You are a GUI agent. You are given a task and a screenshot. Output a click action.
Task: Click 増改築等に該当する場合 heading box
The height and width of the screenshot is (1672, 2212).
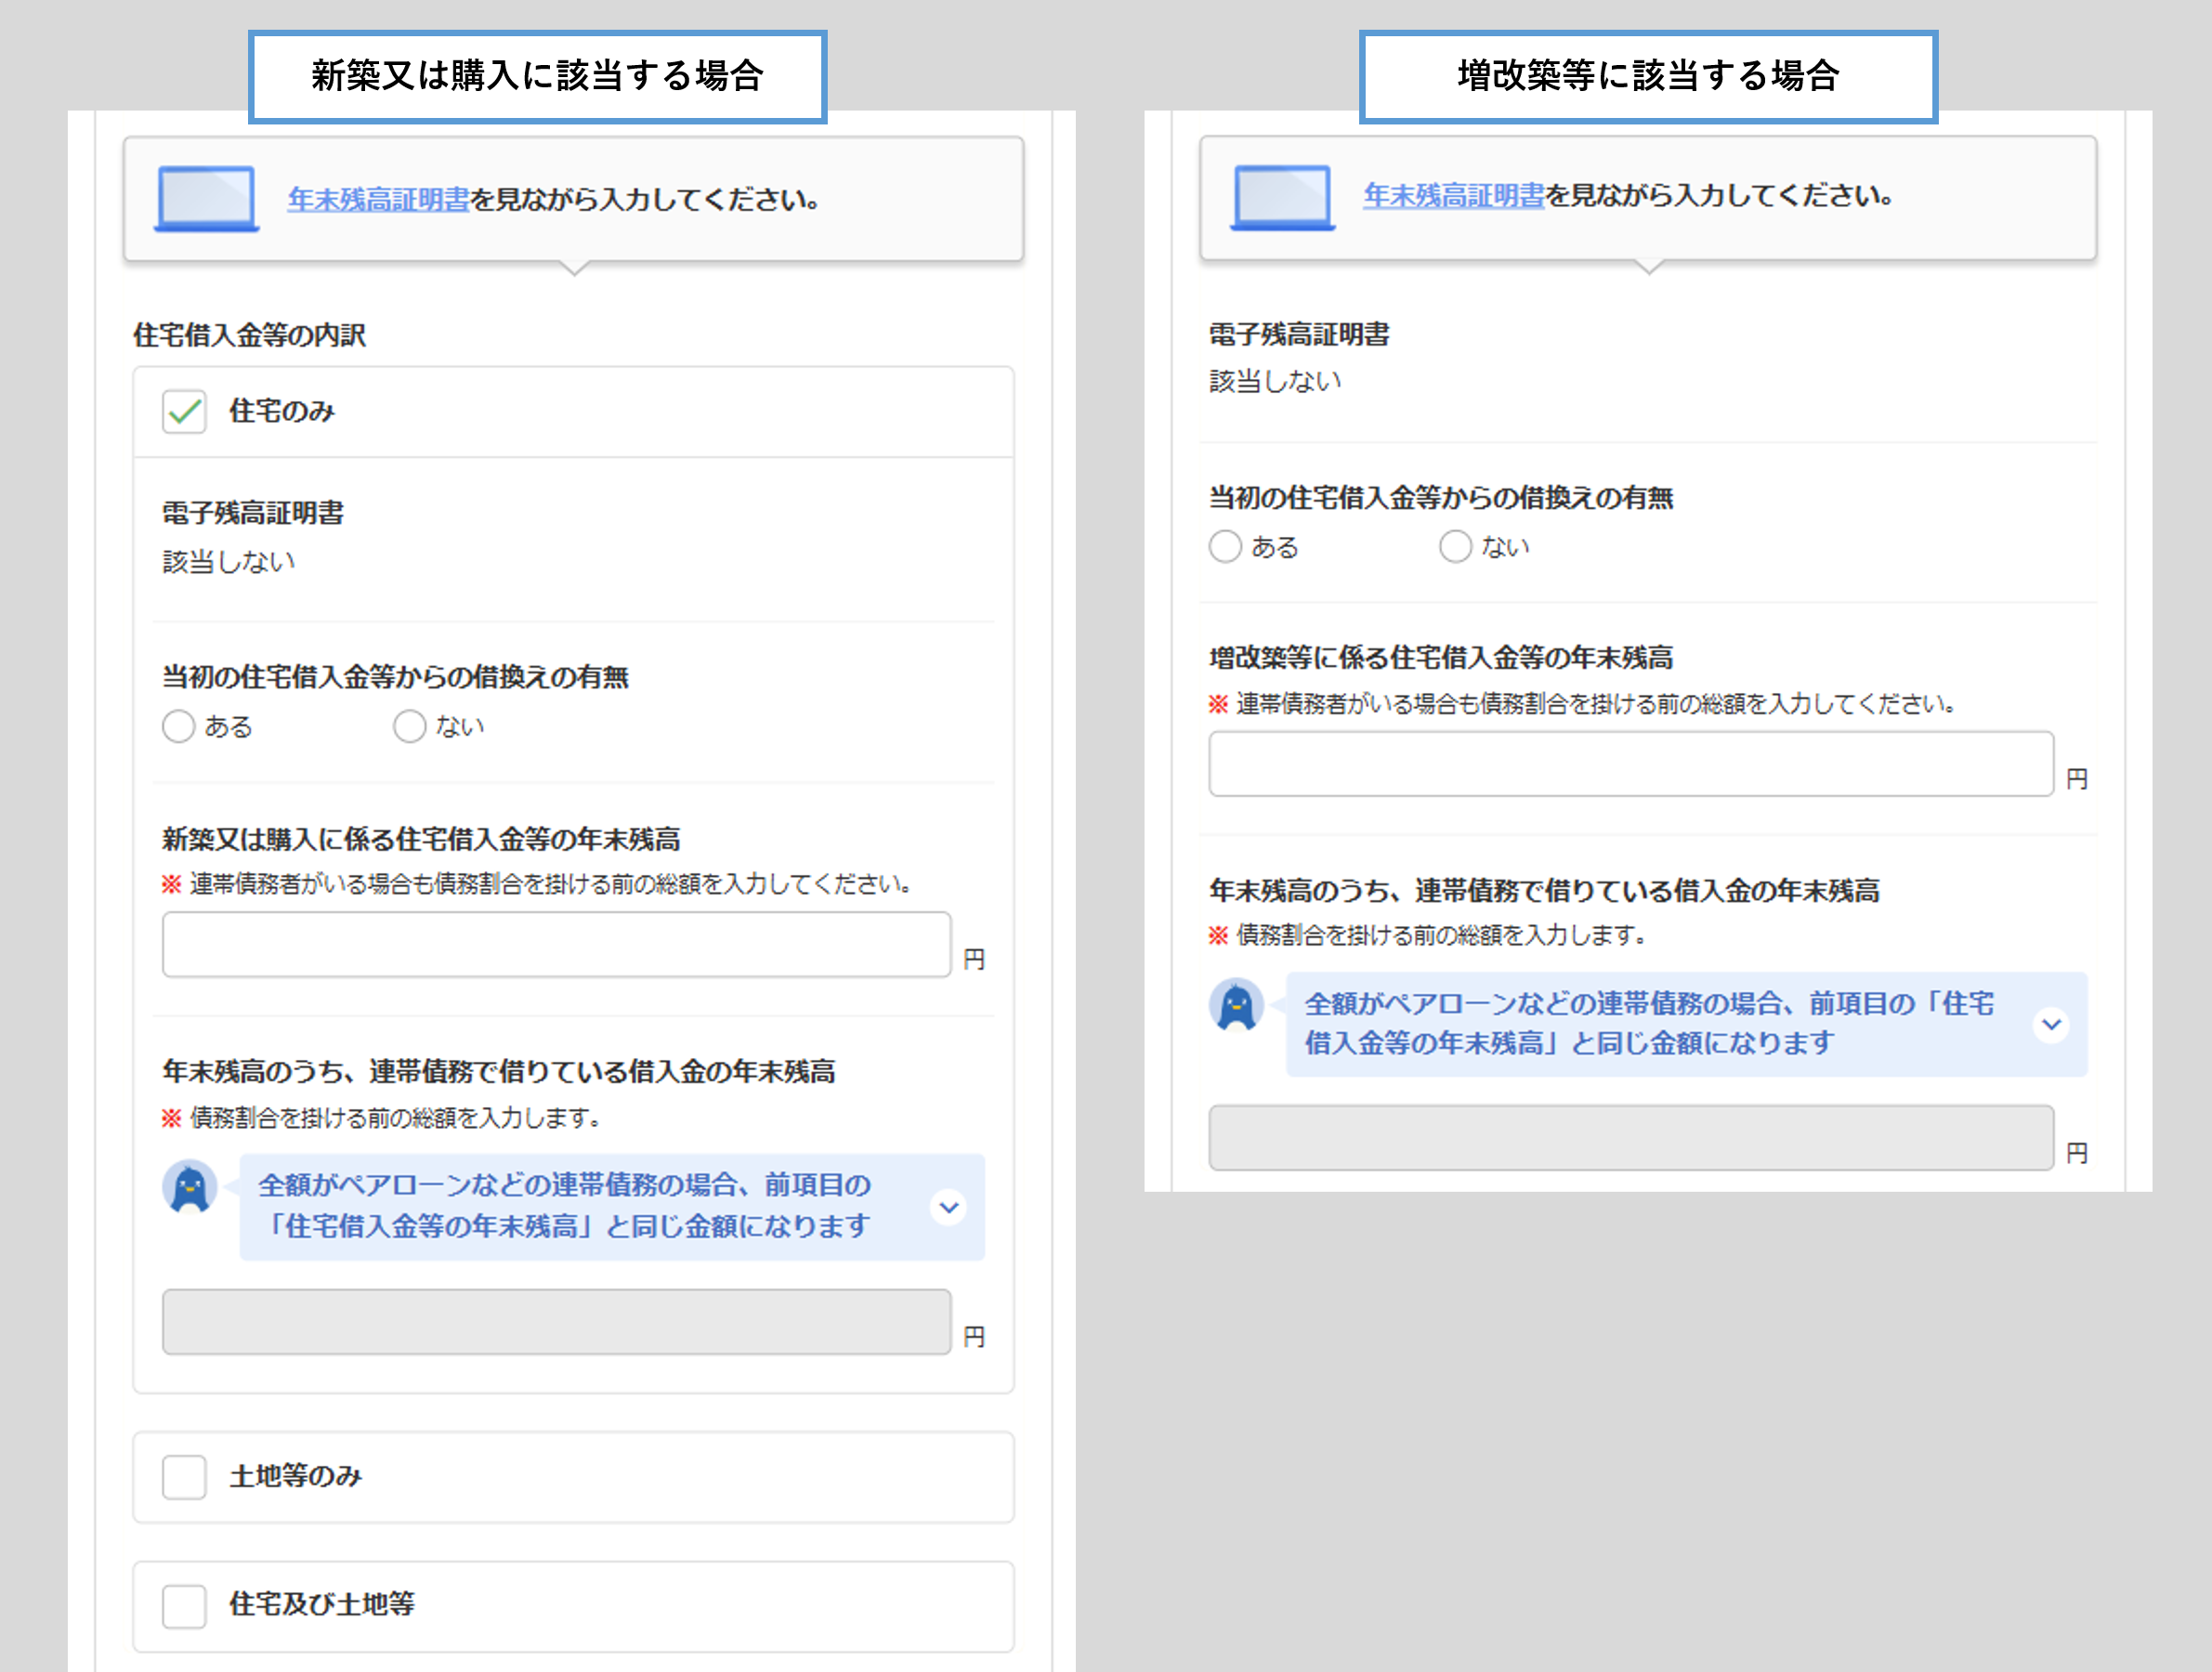point(1648,76)
